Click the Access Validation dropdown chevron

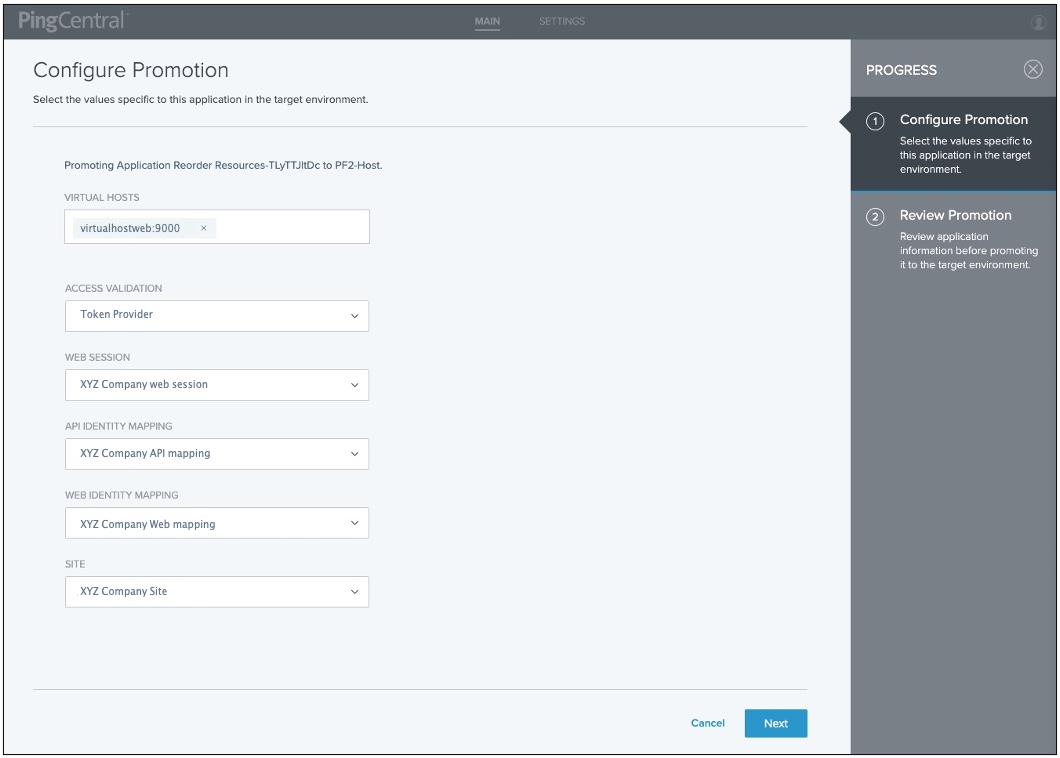point(352,315)
